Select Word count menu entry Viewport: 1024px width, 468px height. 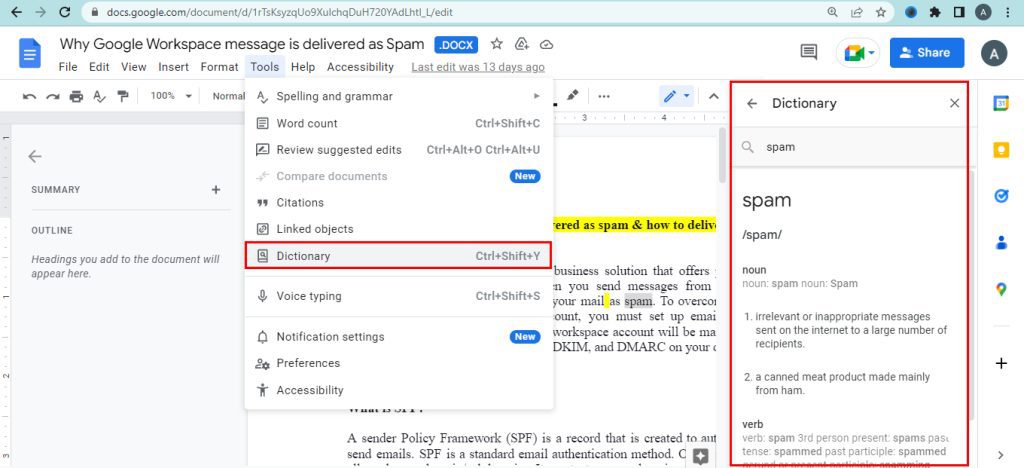pyautogui.click(x=399, y=123)
